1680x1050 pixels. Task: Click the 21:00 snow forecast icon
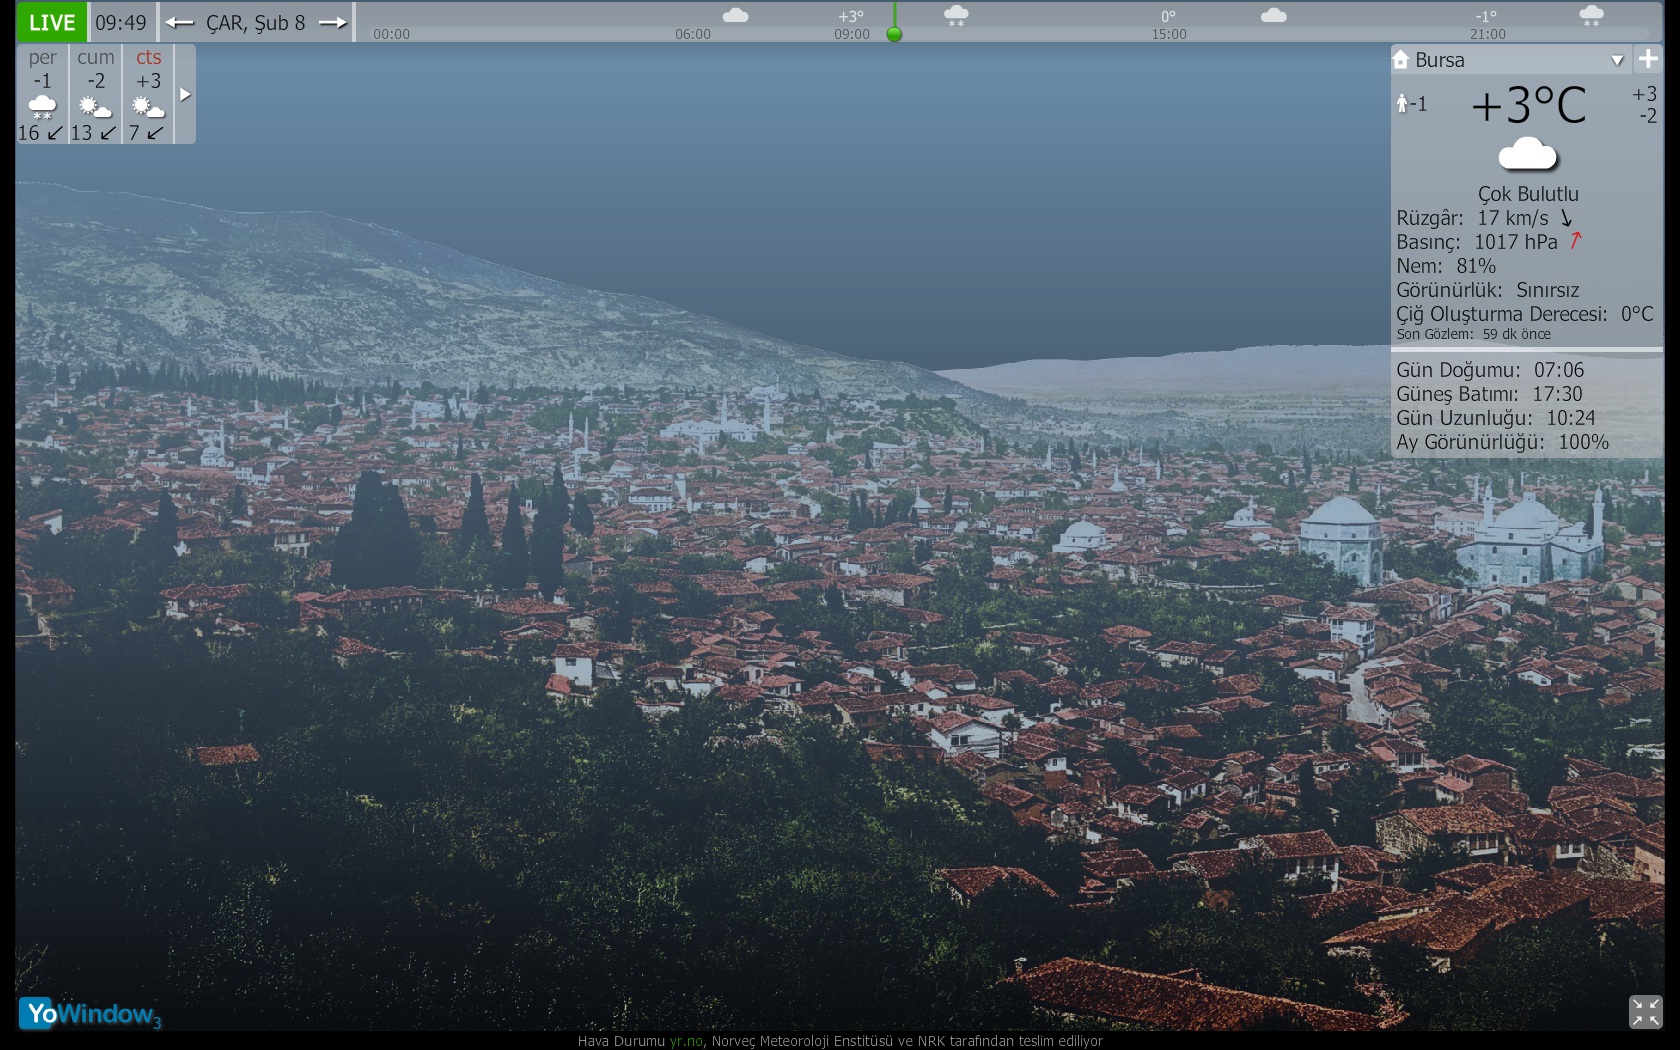point(1590,16)
